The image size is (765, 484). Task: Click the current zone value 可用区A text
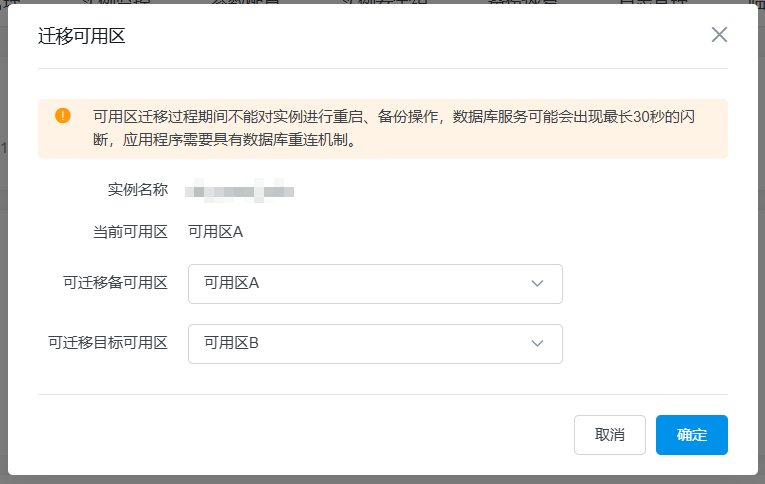216,232
